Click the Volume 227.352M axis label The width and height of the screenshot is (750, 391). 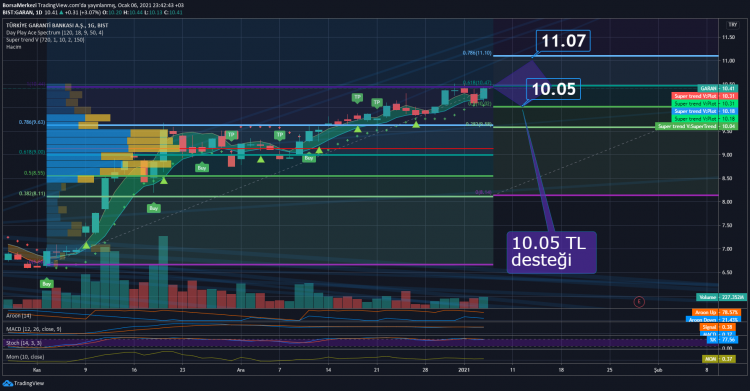(x=721, y=297)
